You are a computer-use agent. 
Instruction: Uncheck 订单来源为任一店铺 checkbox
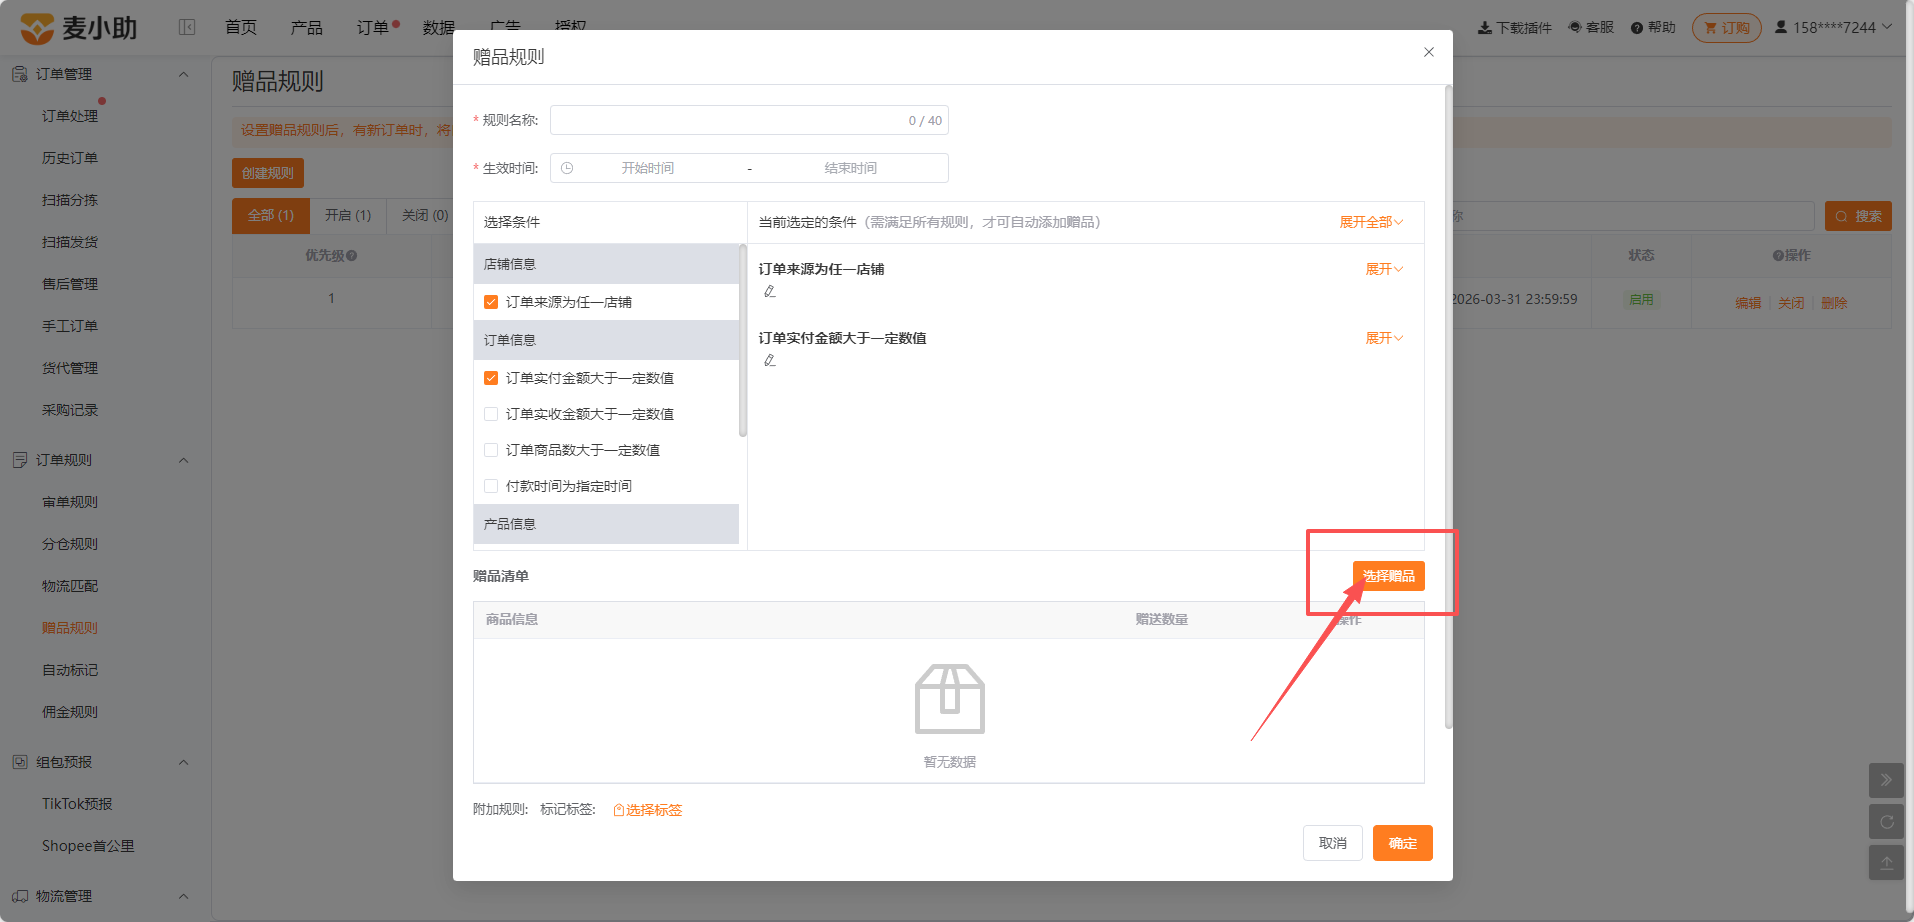click(491, 302)
